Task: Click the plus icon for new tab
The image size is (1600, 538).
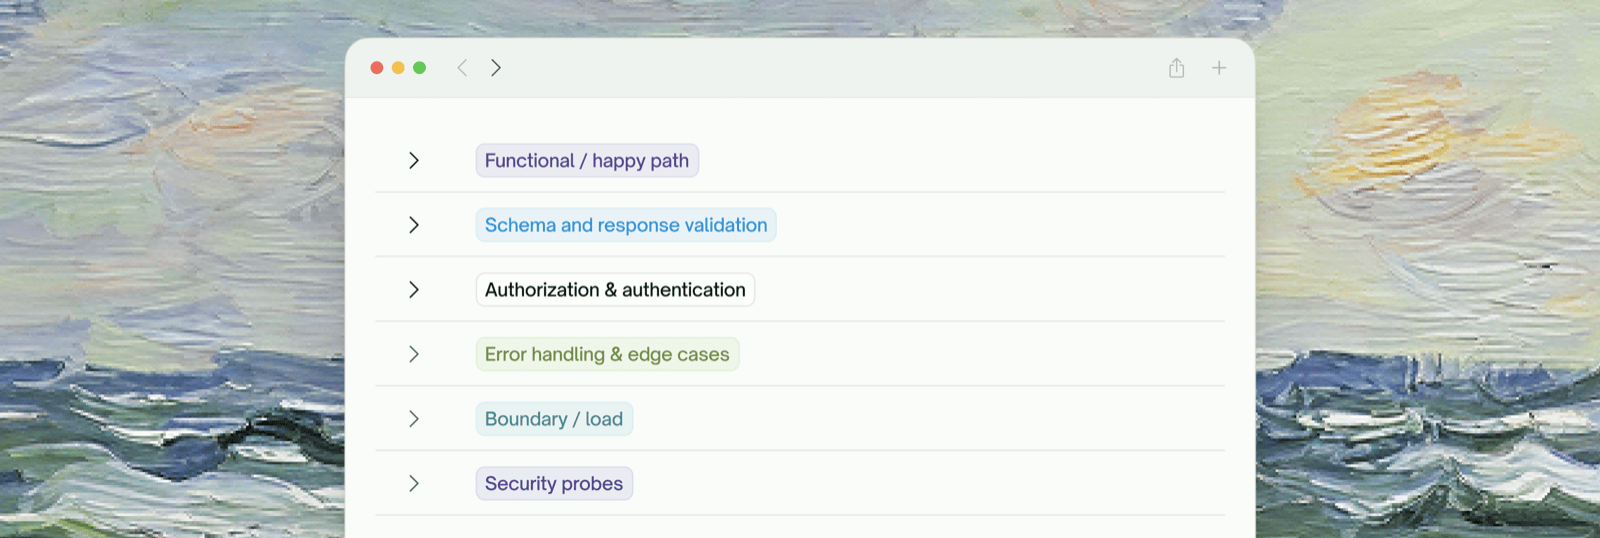Action: [x=1219, y=68]
